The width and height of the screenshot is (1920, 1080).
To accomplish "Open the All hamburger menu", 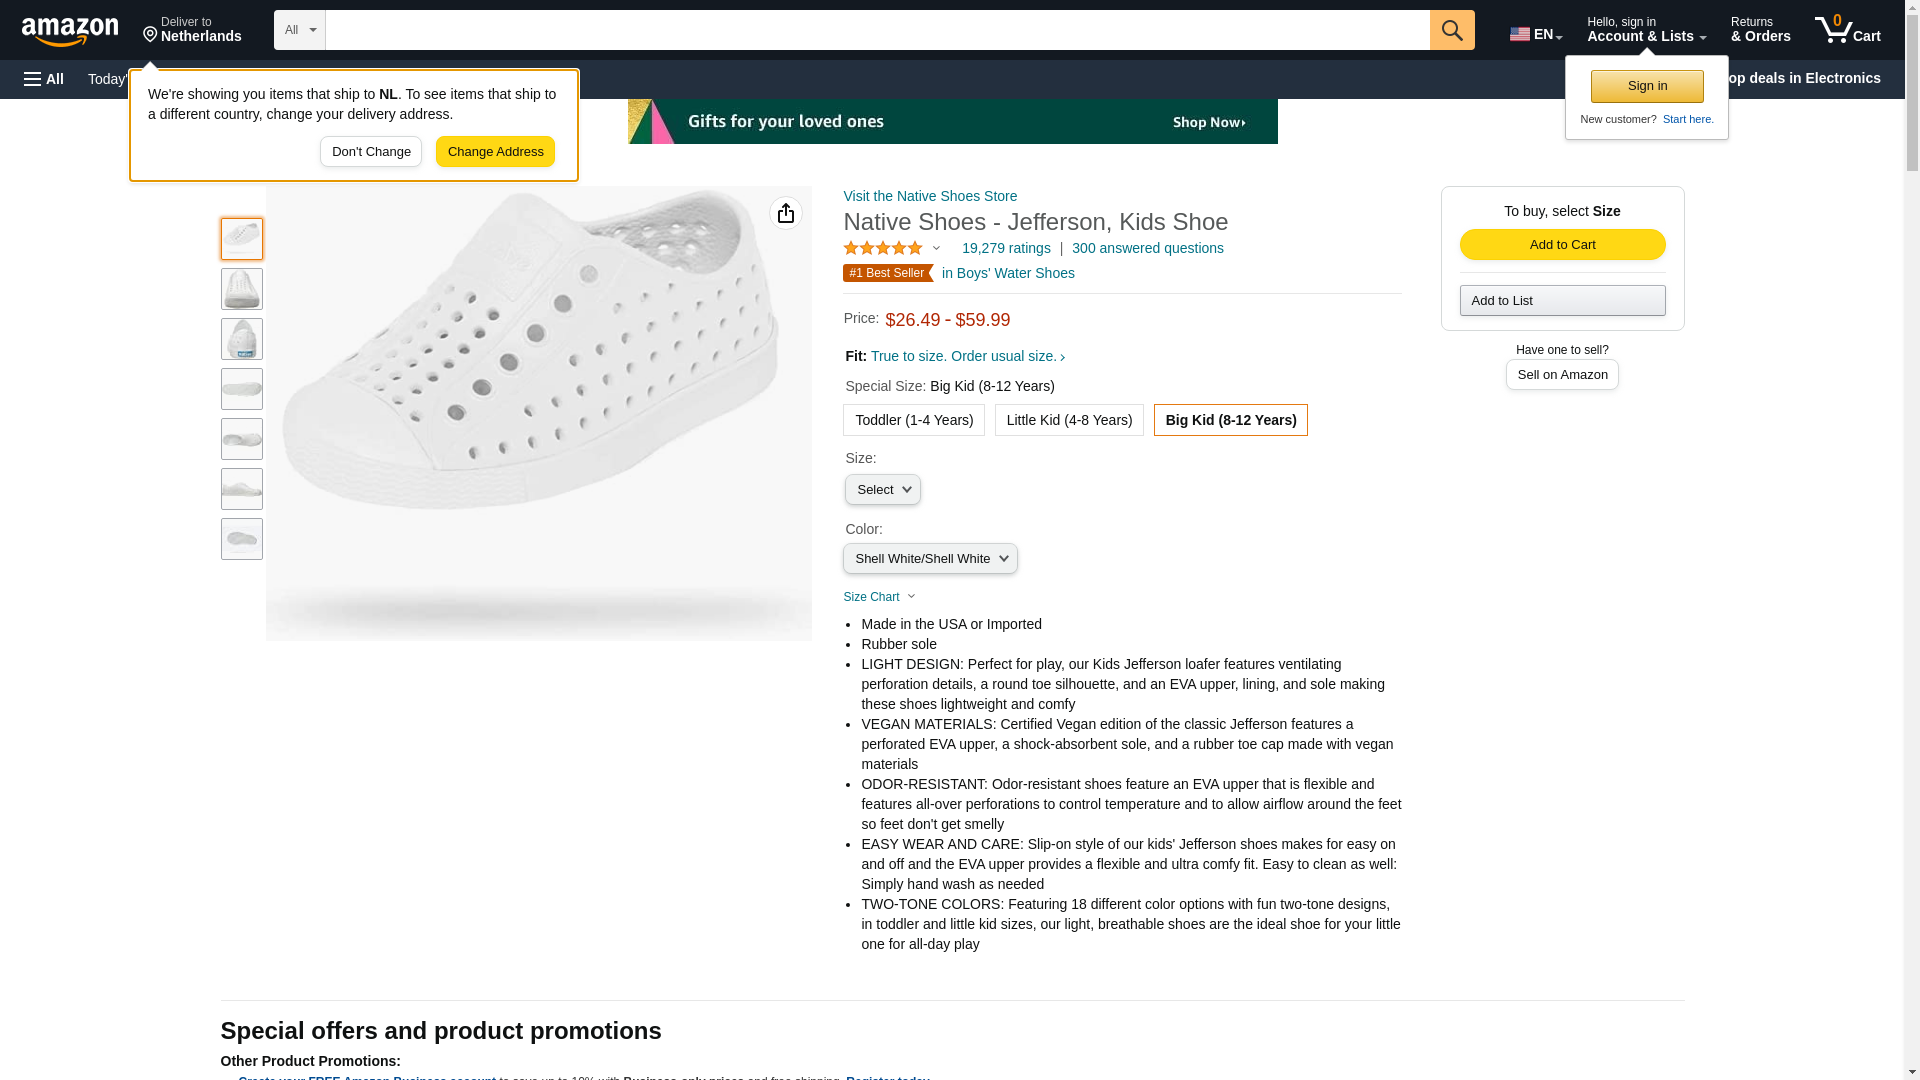I will point(44,79).
